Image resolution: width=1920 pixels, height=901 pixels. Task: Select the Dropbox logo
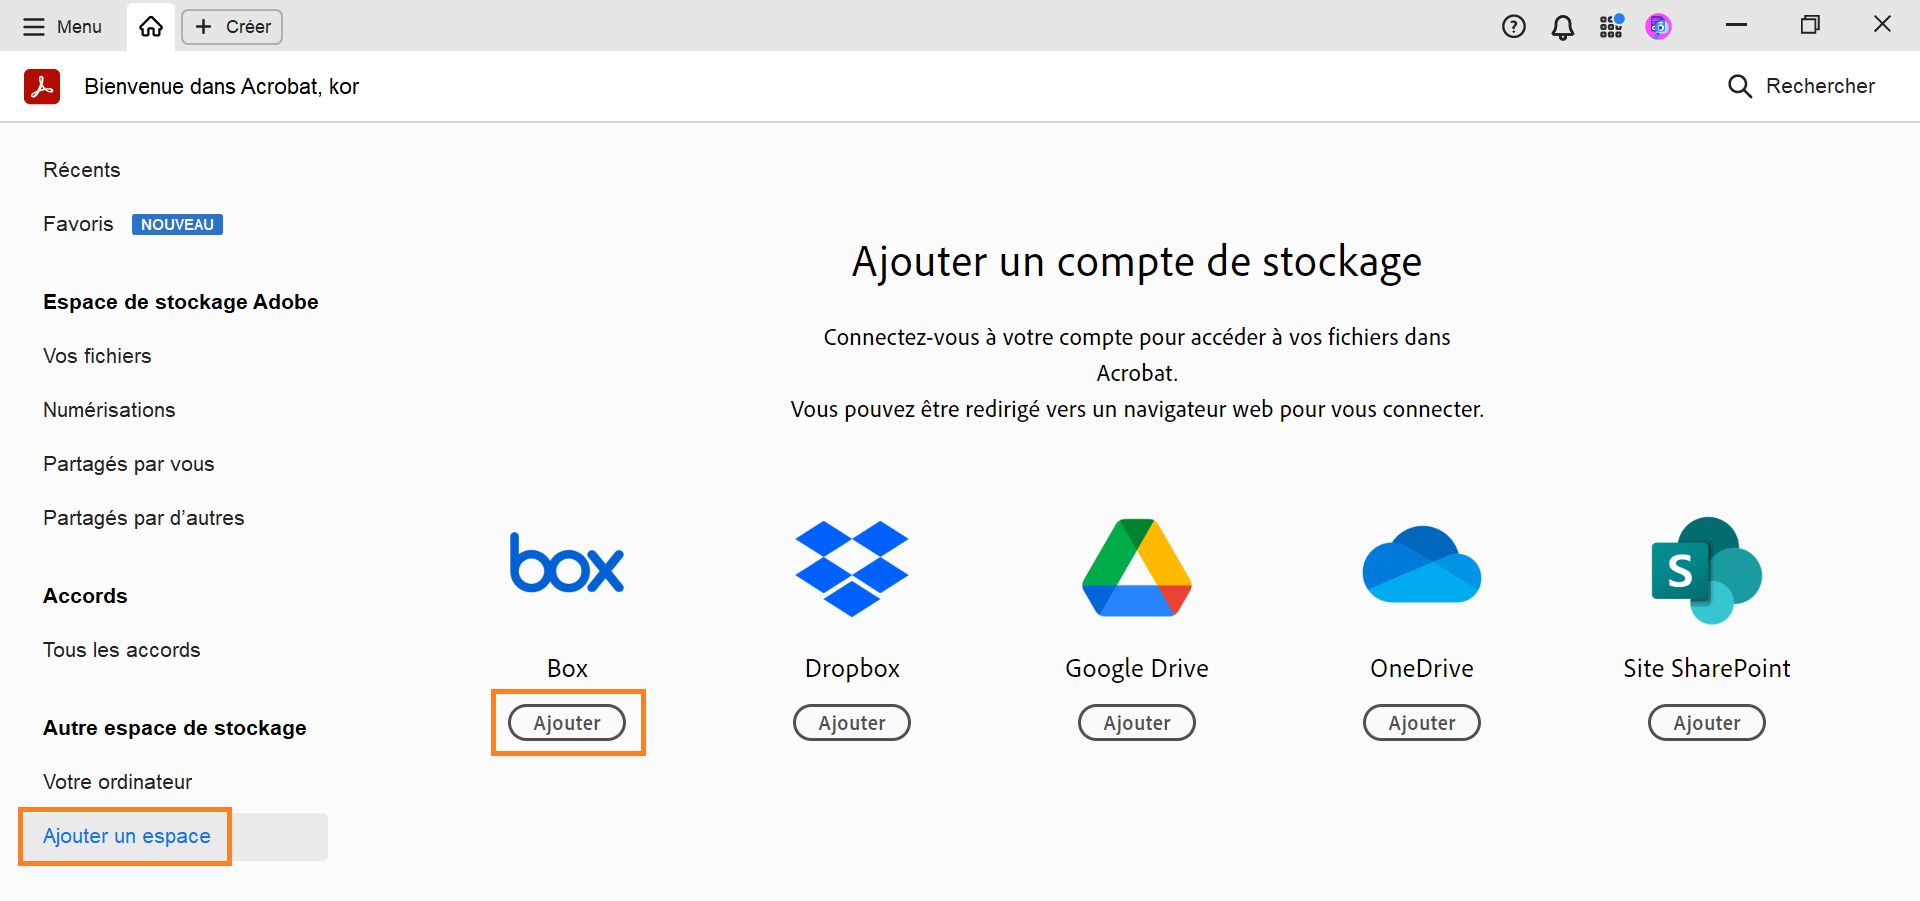click(x=851, y=568)
